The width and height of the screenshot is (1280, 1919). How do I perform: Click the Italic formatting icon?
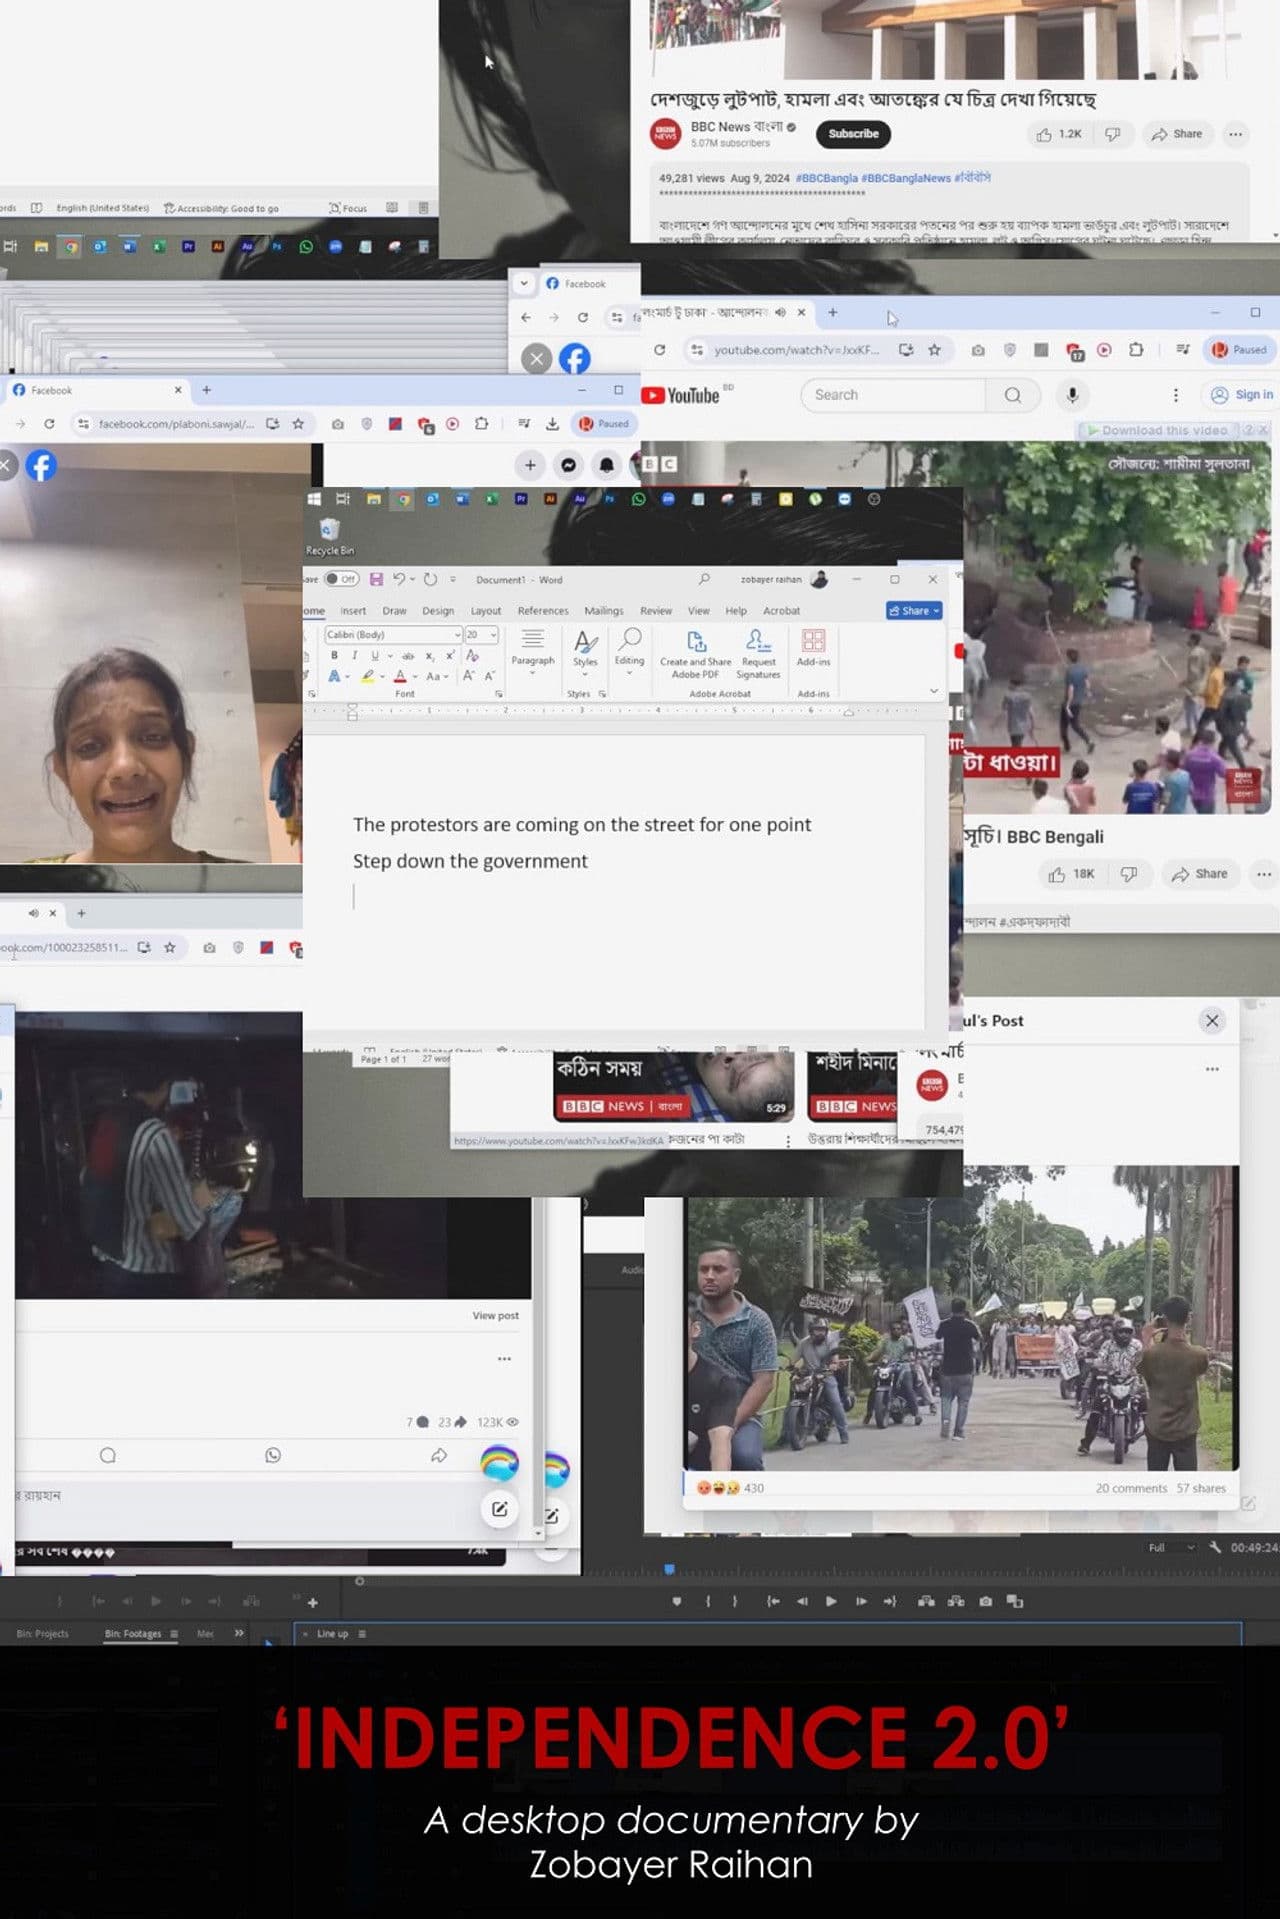pyautogui.click(x=354, y=655)
